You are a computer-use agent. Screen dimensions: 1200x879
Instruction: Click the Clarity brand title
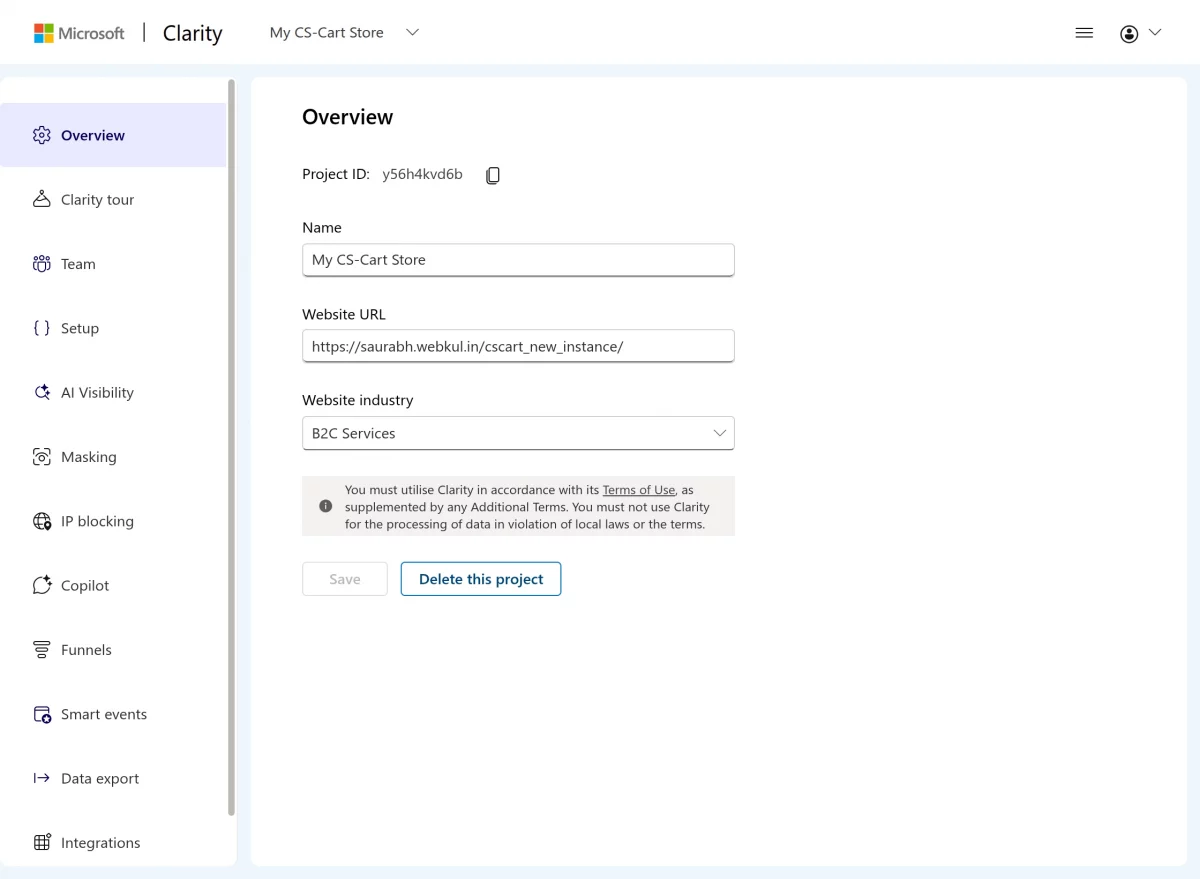tap(192, 33)
